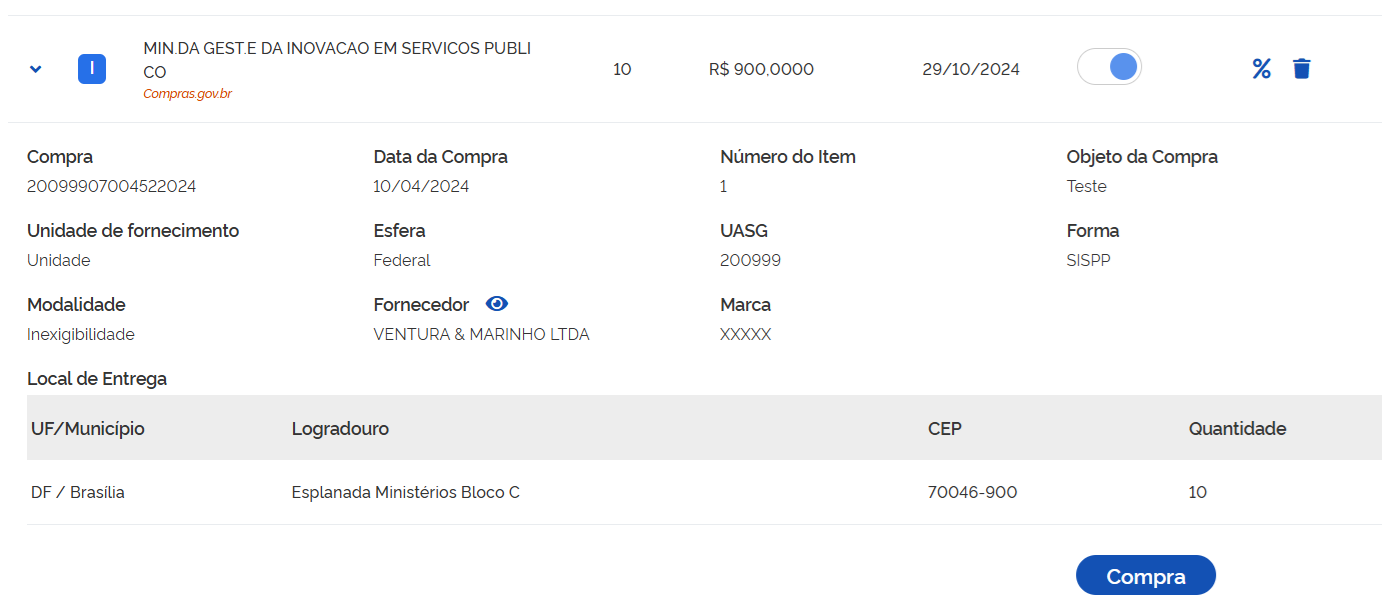Click the blue Compra button

(x=1145, y=576)
